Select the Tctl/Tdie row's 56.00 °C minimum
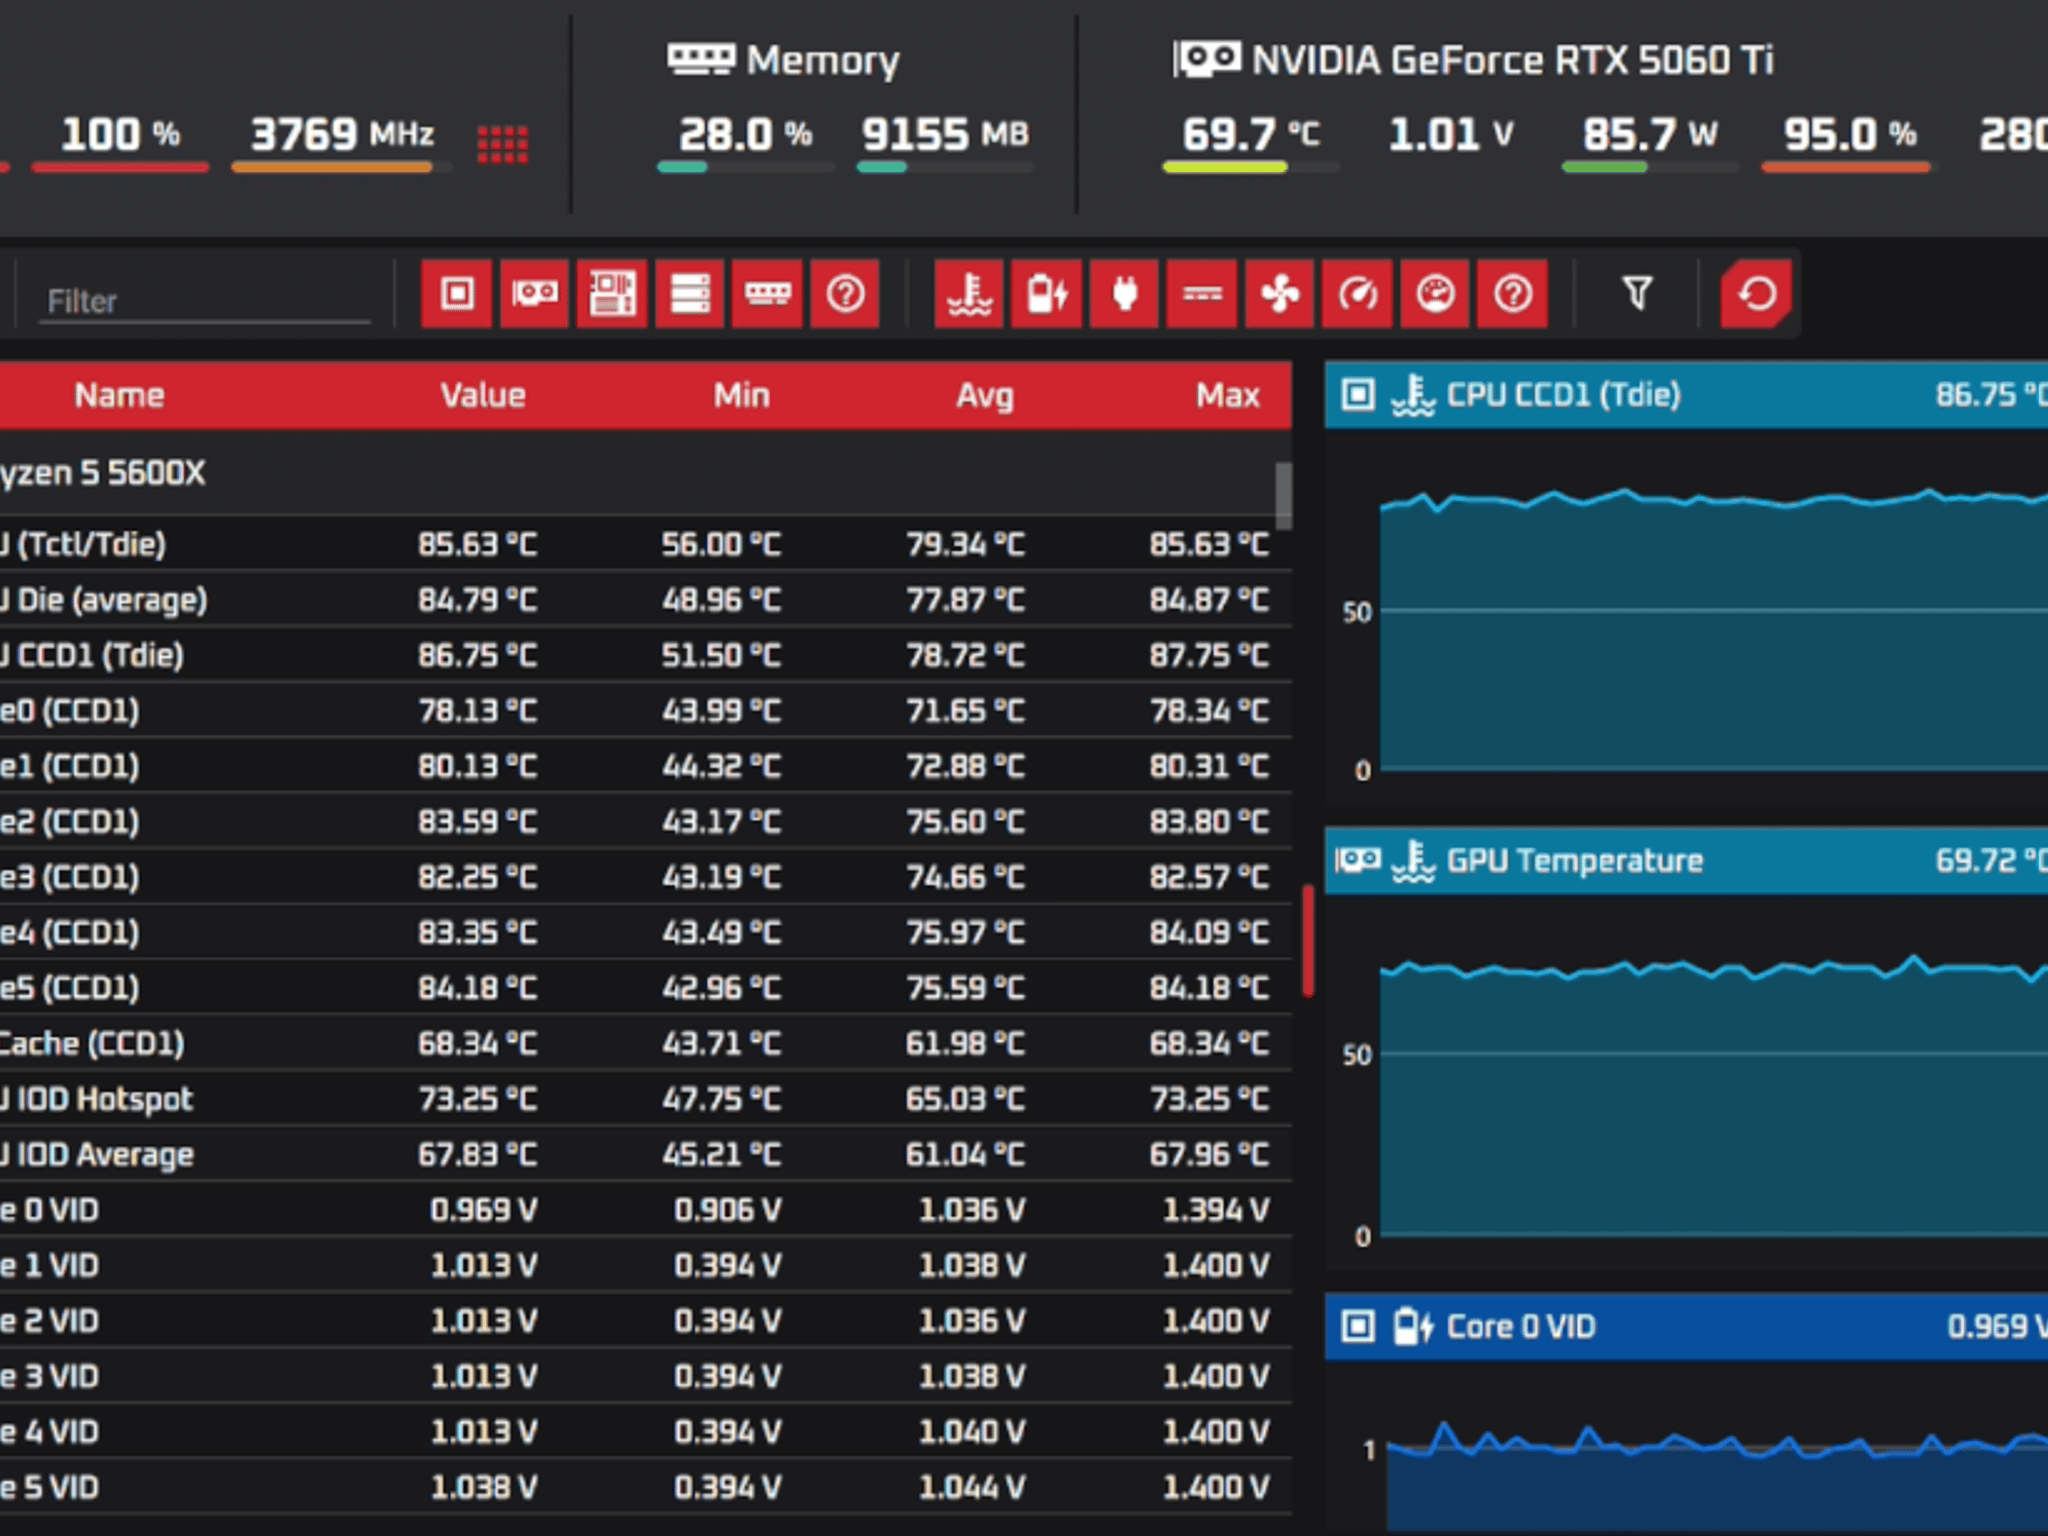 721,544
